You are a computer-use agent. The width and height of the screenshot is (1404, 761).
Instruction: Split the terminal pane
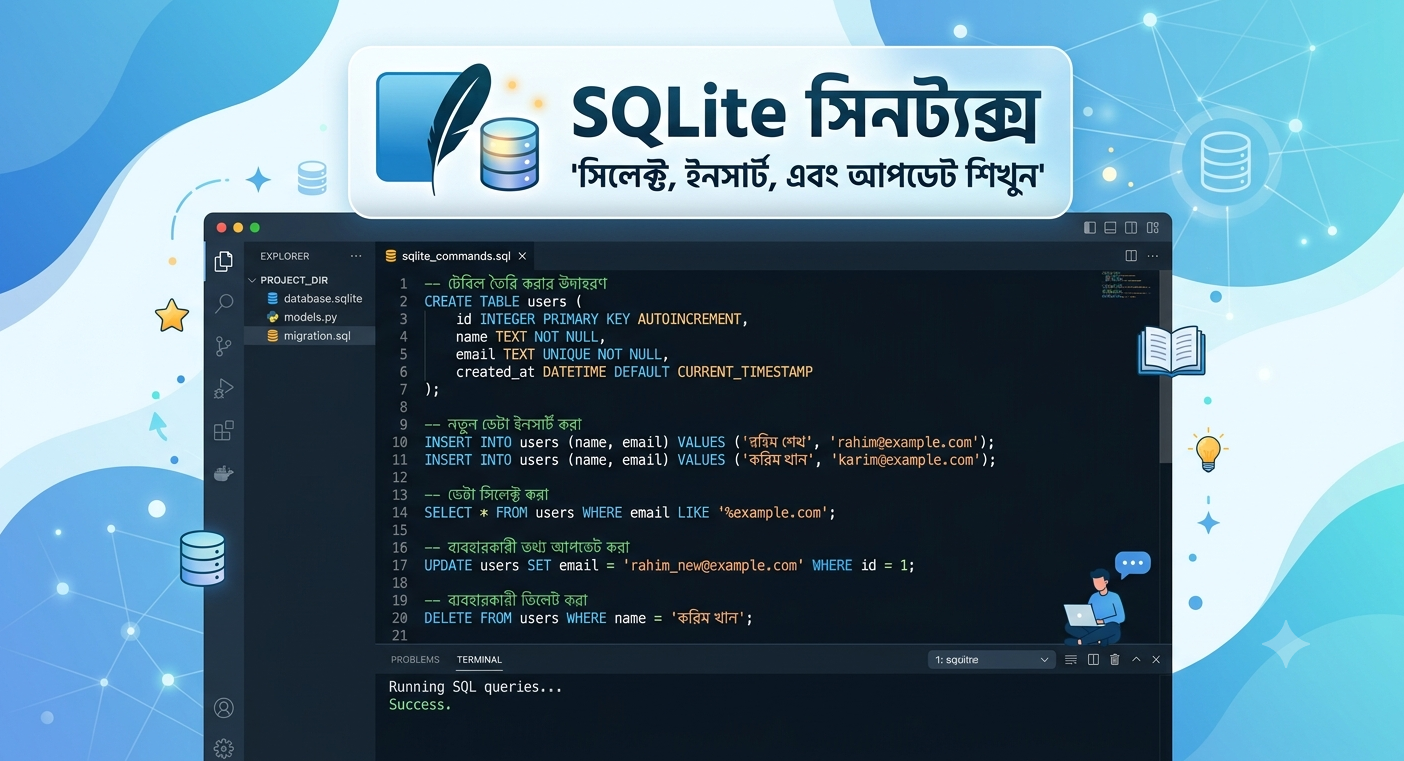coord(1093,660)
